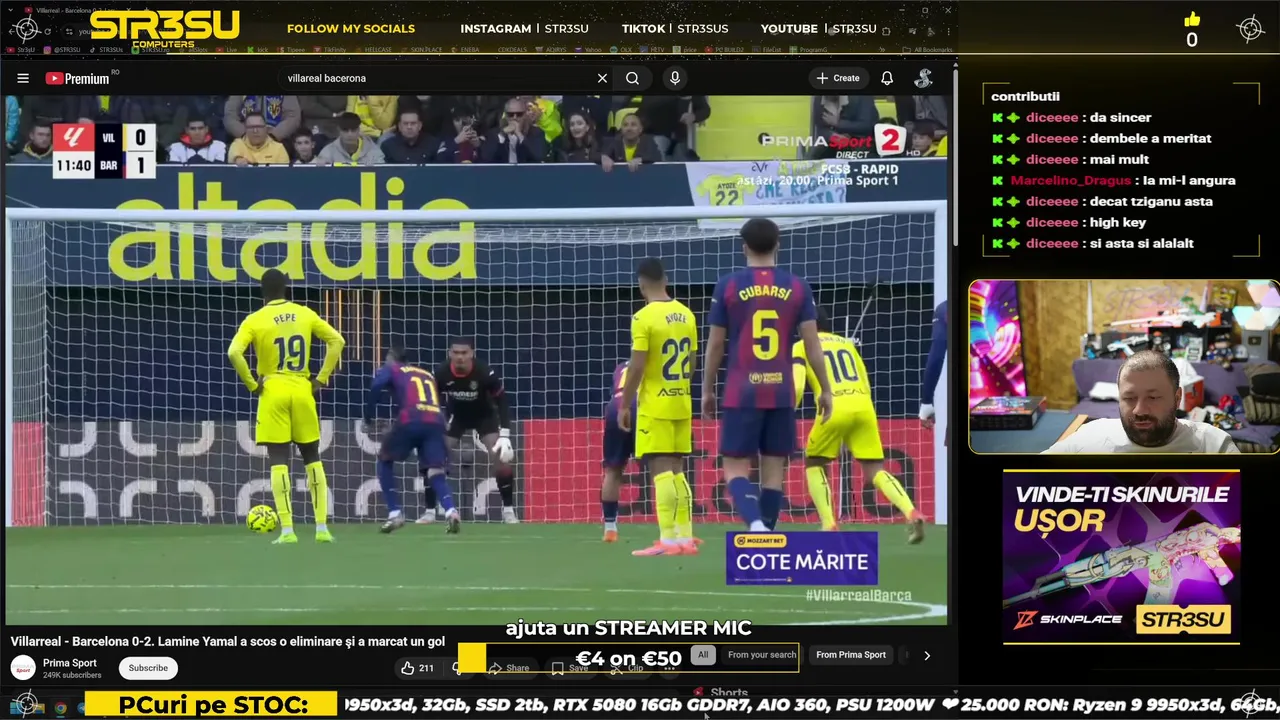Click the Share button below the video
Image resolution: width=1280 pixels, height=720 pixels.
(509, 668)
